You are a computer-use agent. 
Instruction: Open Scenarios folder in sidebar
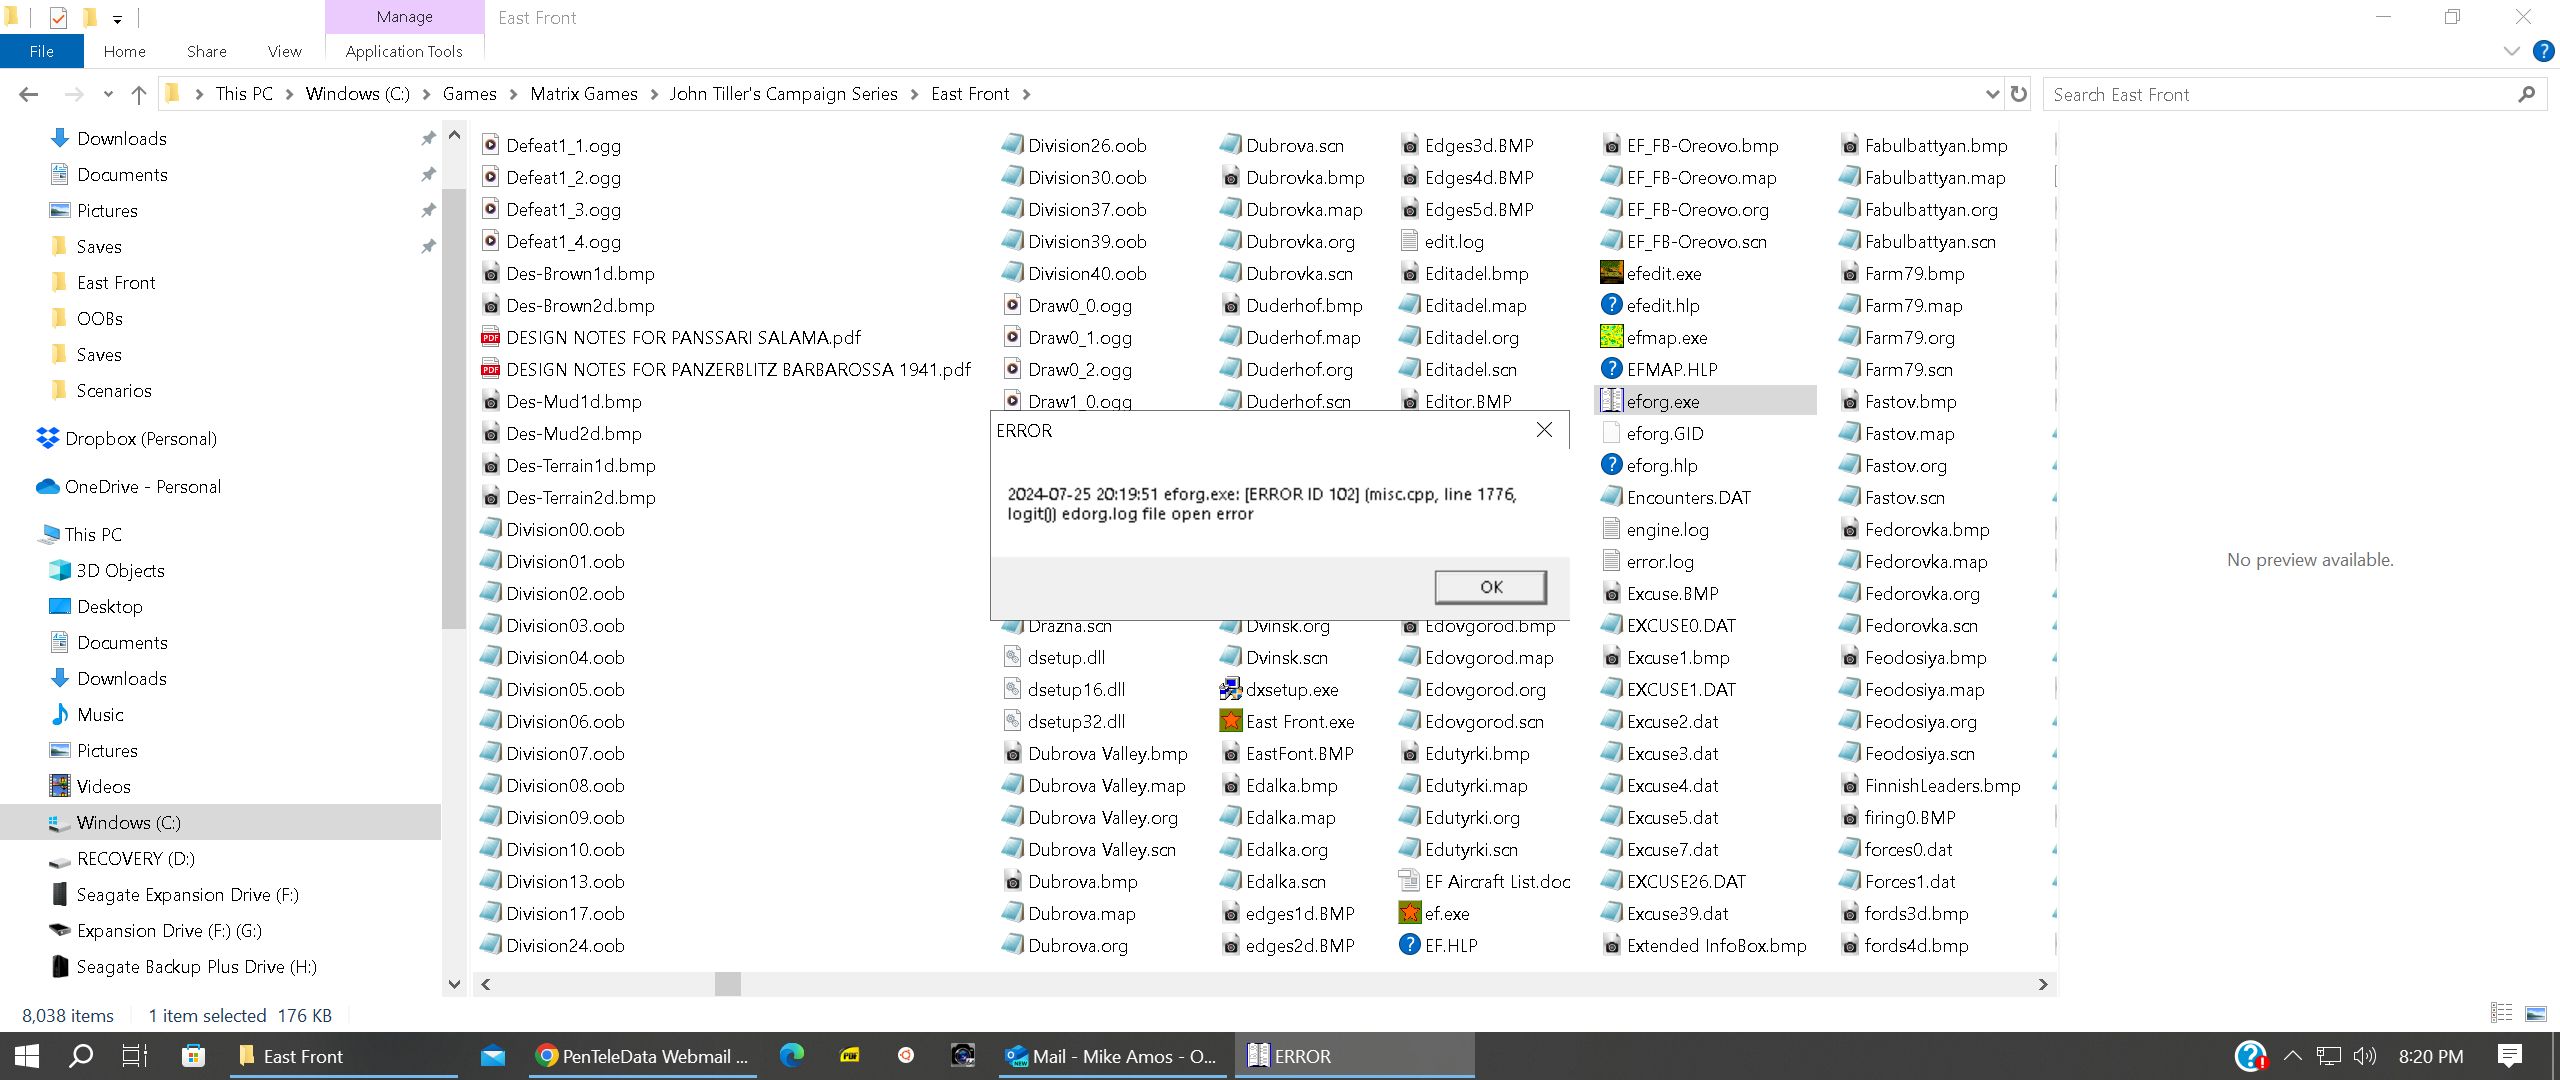pos(113,391)
